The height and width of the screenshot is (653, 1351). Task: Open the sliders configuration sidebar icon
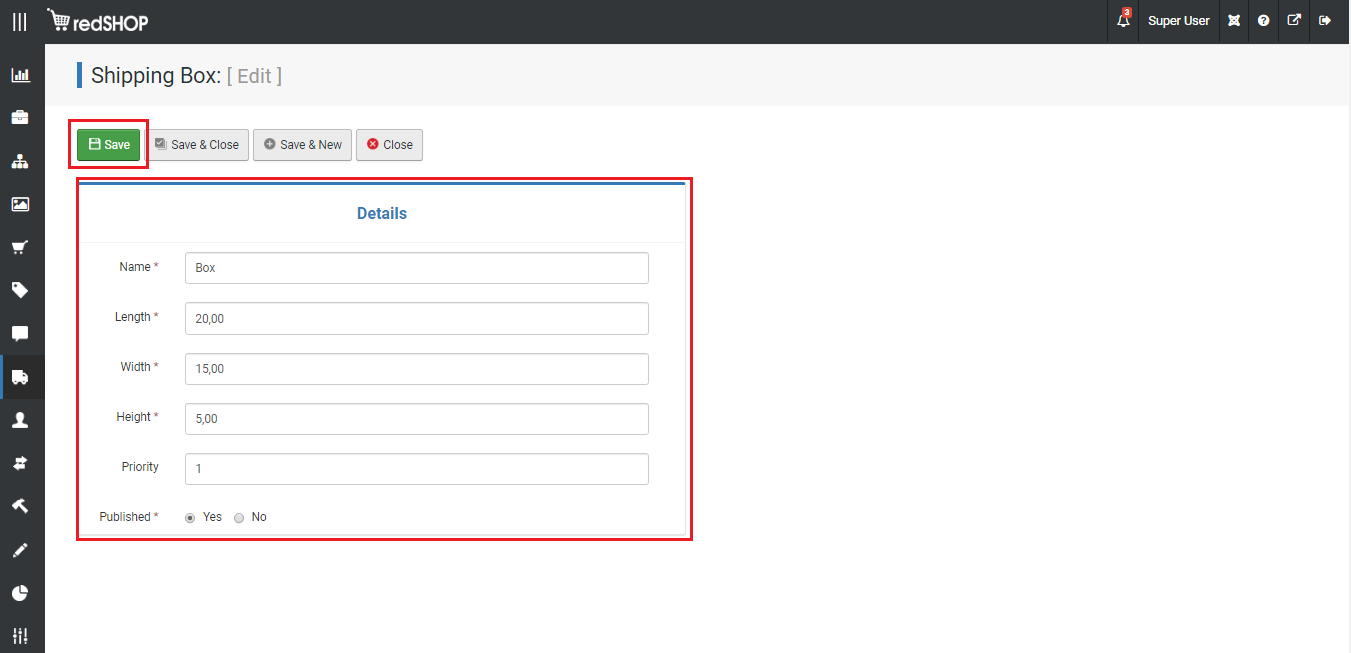[x=20, y=635]
